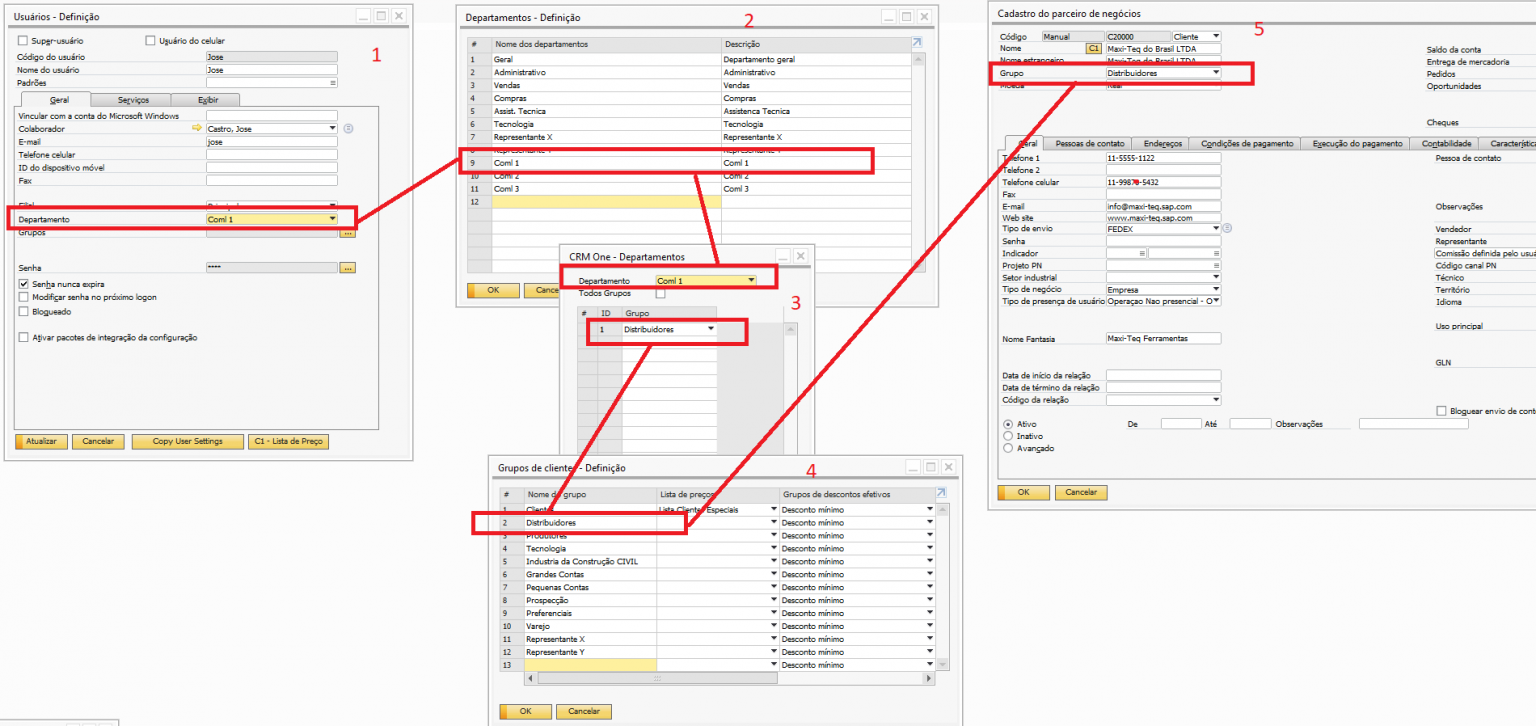The image size is (1536, 726).
Task: Open the Tipo de negócio dropdown
Action: [1215, 289]
